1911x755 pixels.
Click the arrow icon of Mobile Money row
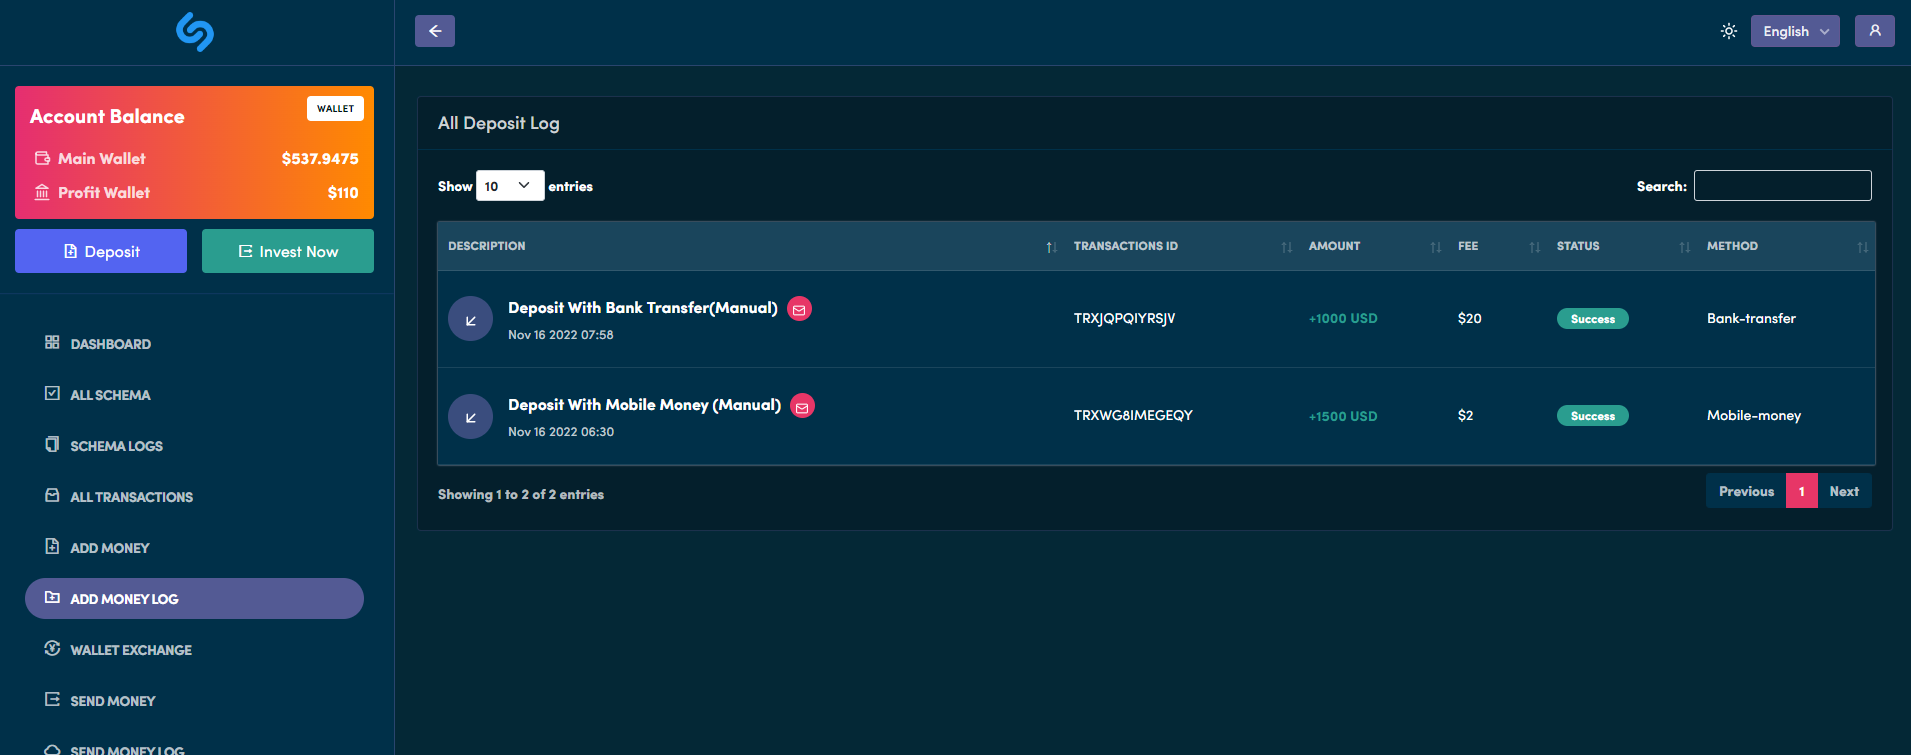pos(470,417)
